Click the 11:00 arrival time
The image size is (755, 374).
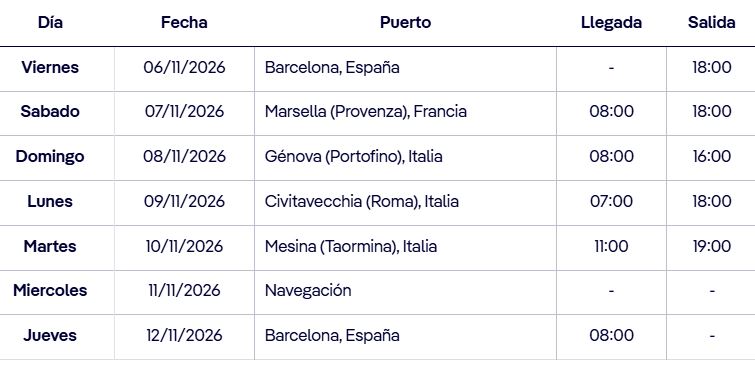point(611,246)
